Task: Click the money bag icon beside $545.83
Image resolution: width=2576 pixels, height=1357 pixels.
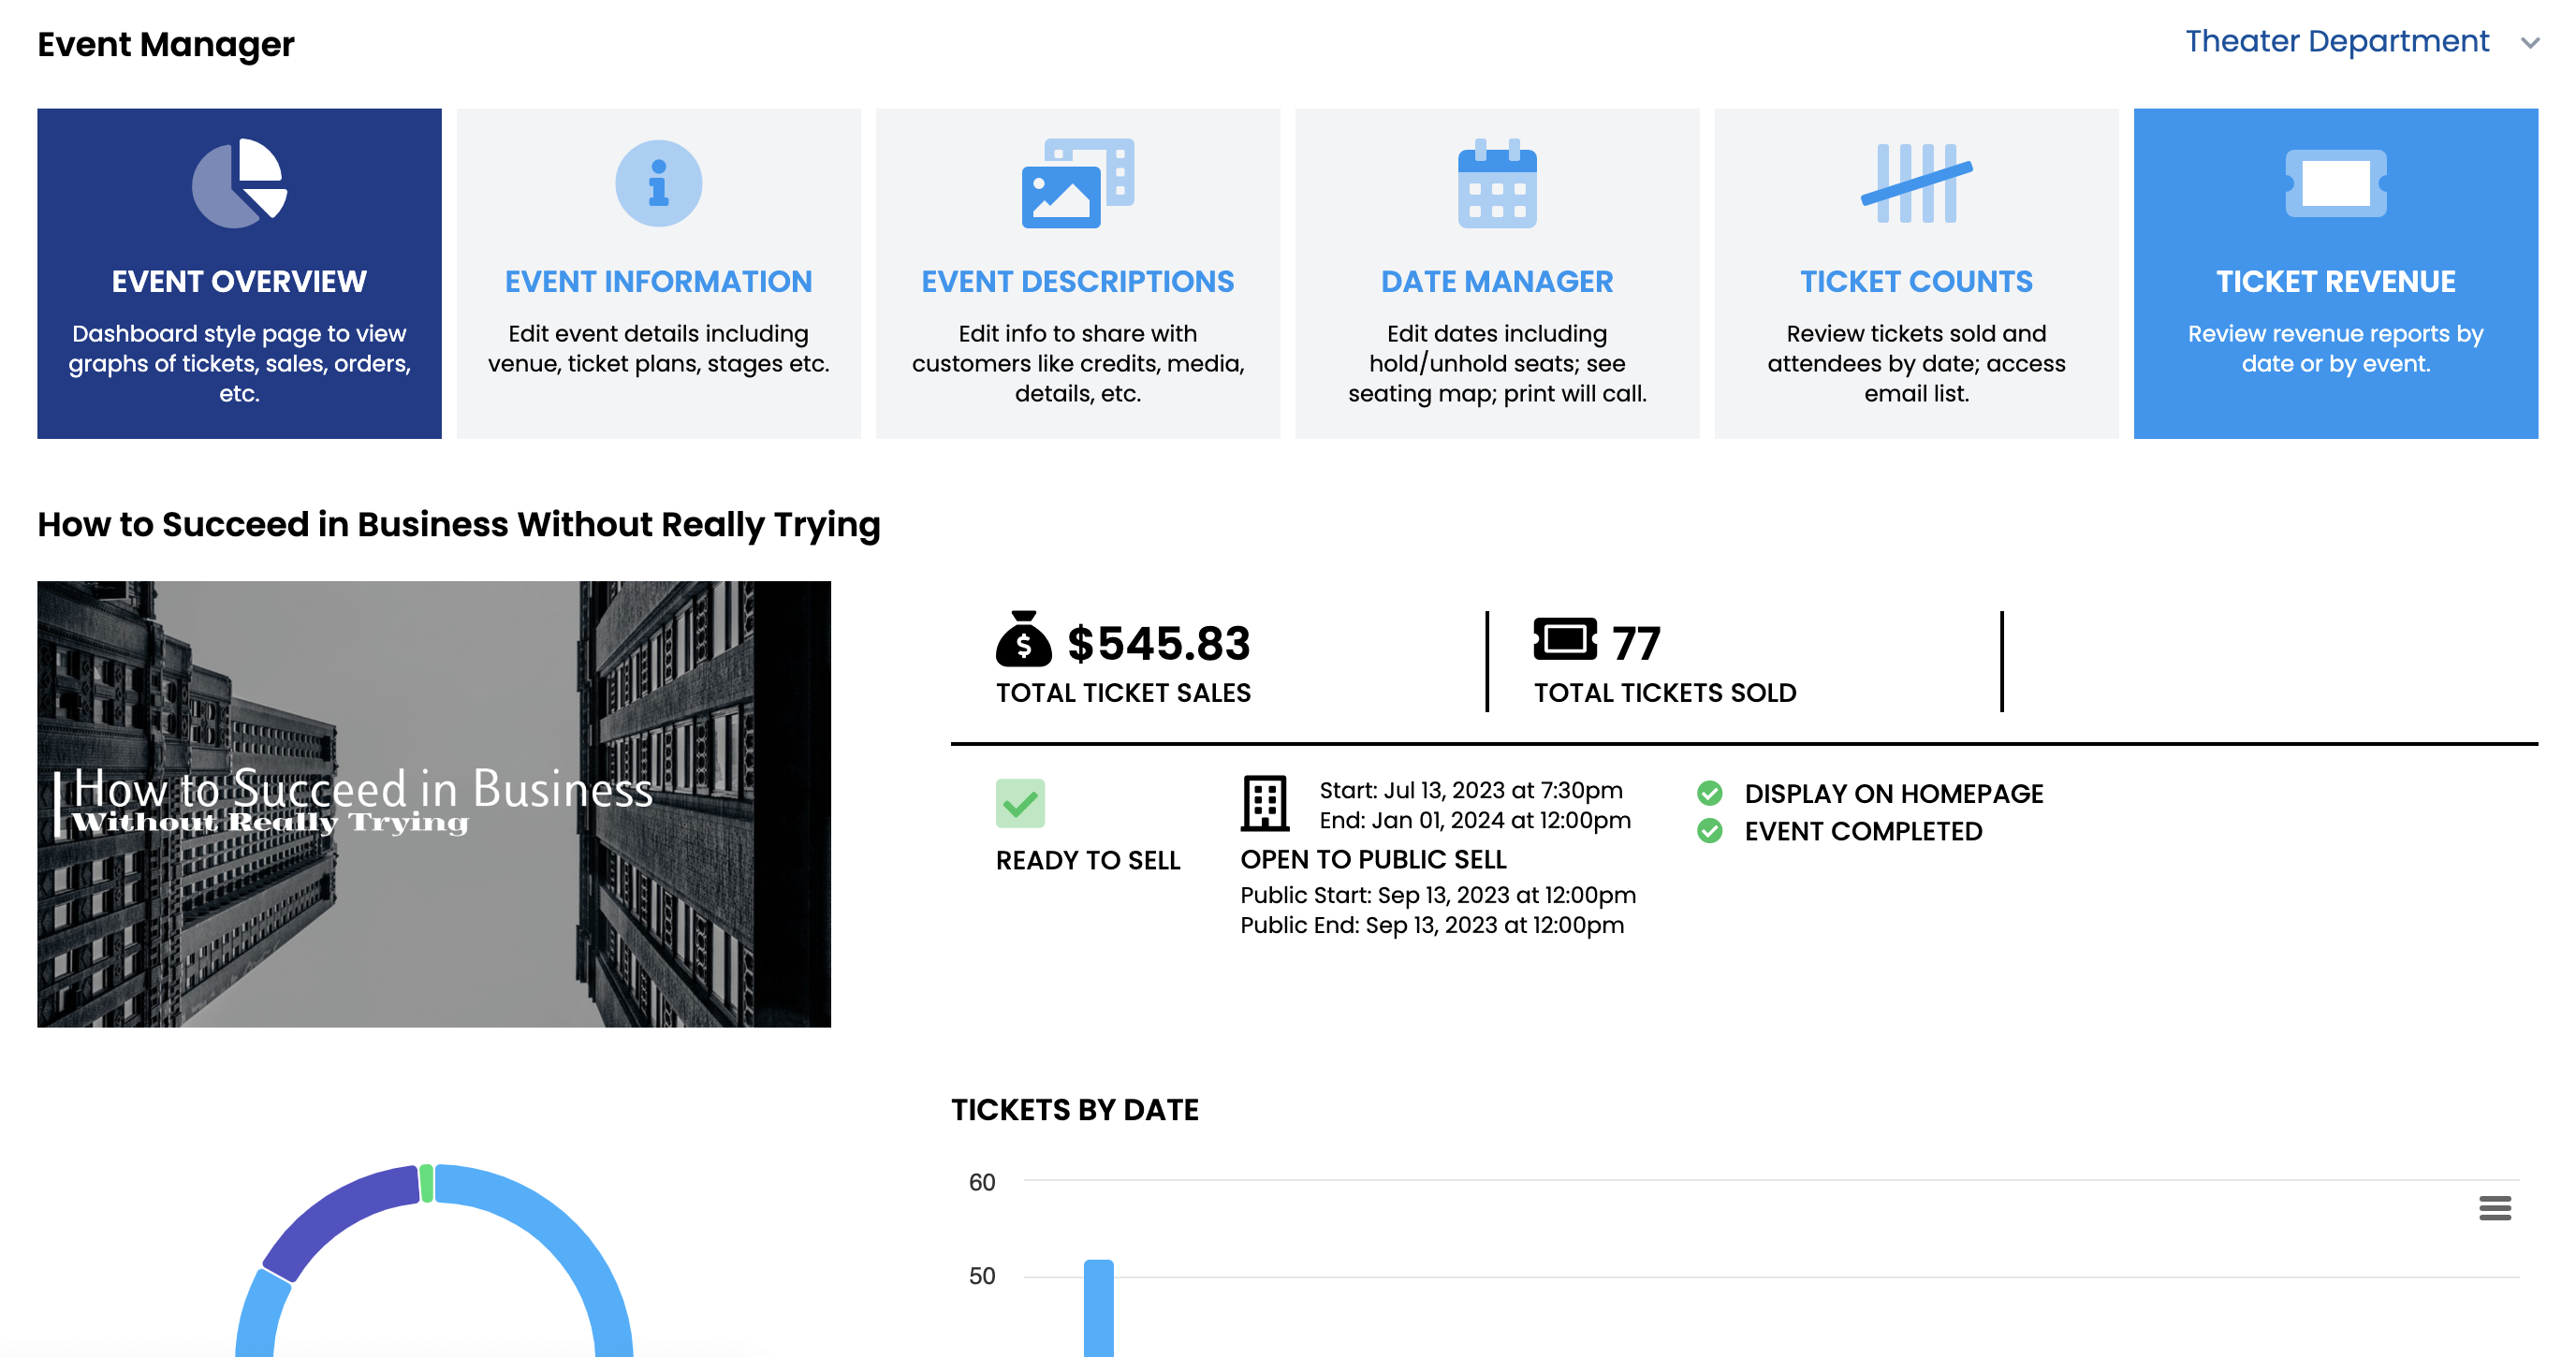Action: click(1023, 639)
